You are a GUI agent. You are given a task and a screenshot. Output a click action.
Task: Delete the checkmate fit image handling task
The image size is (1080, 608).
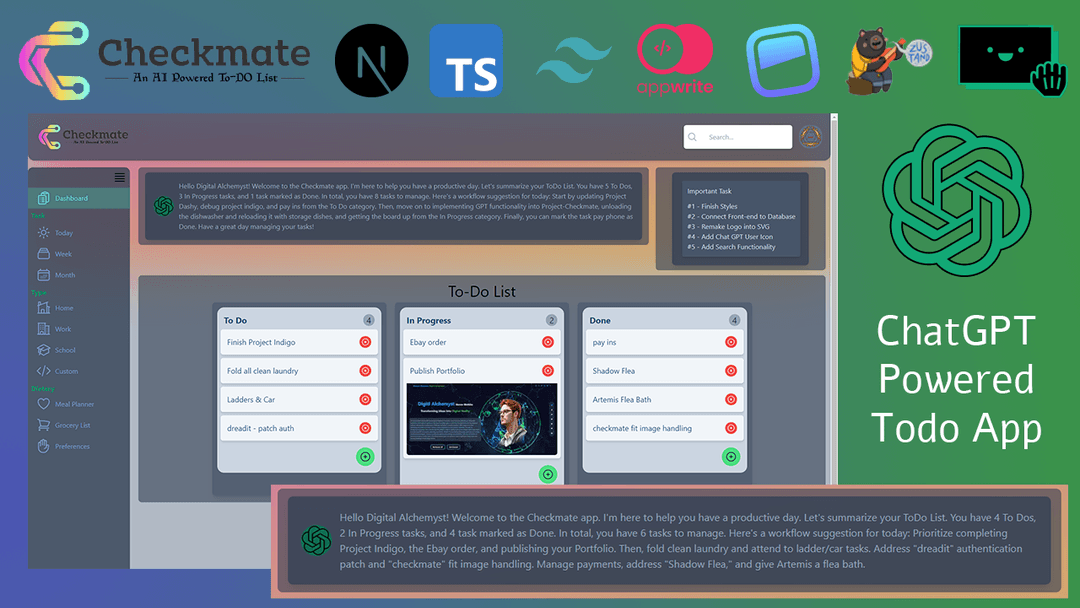pyautogui.click(x=731, y=428)
